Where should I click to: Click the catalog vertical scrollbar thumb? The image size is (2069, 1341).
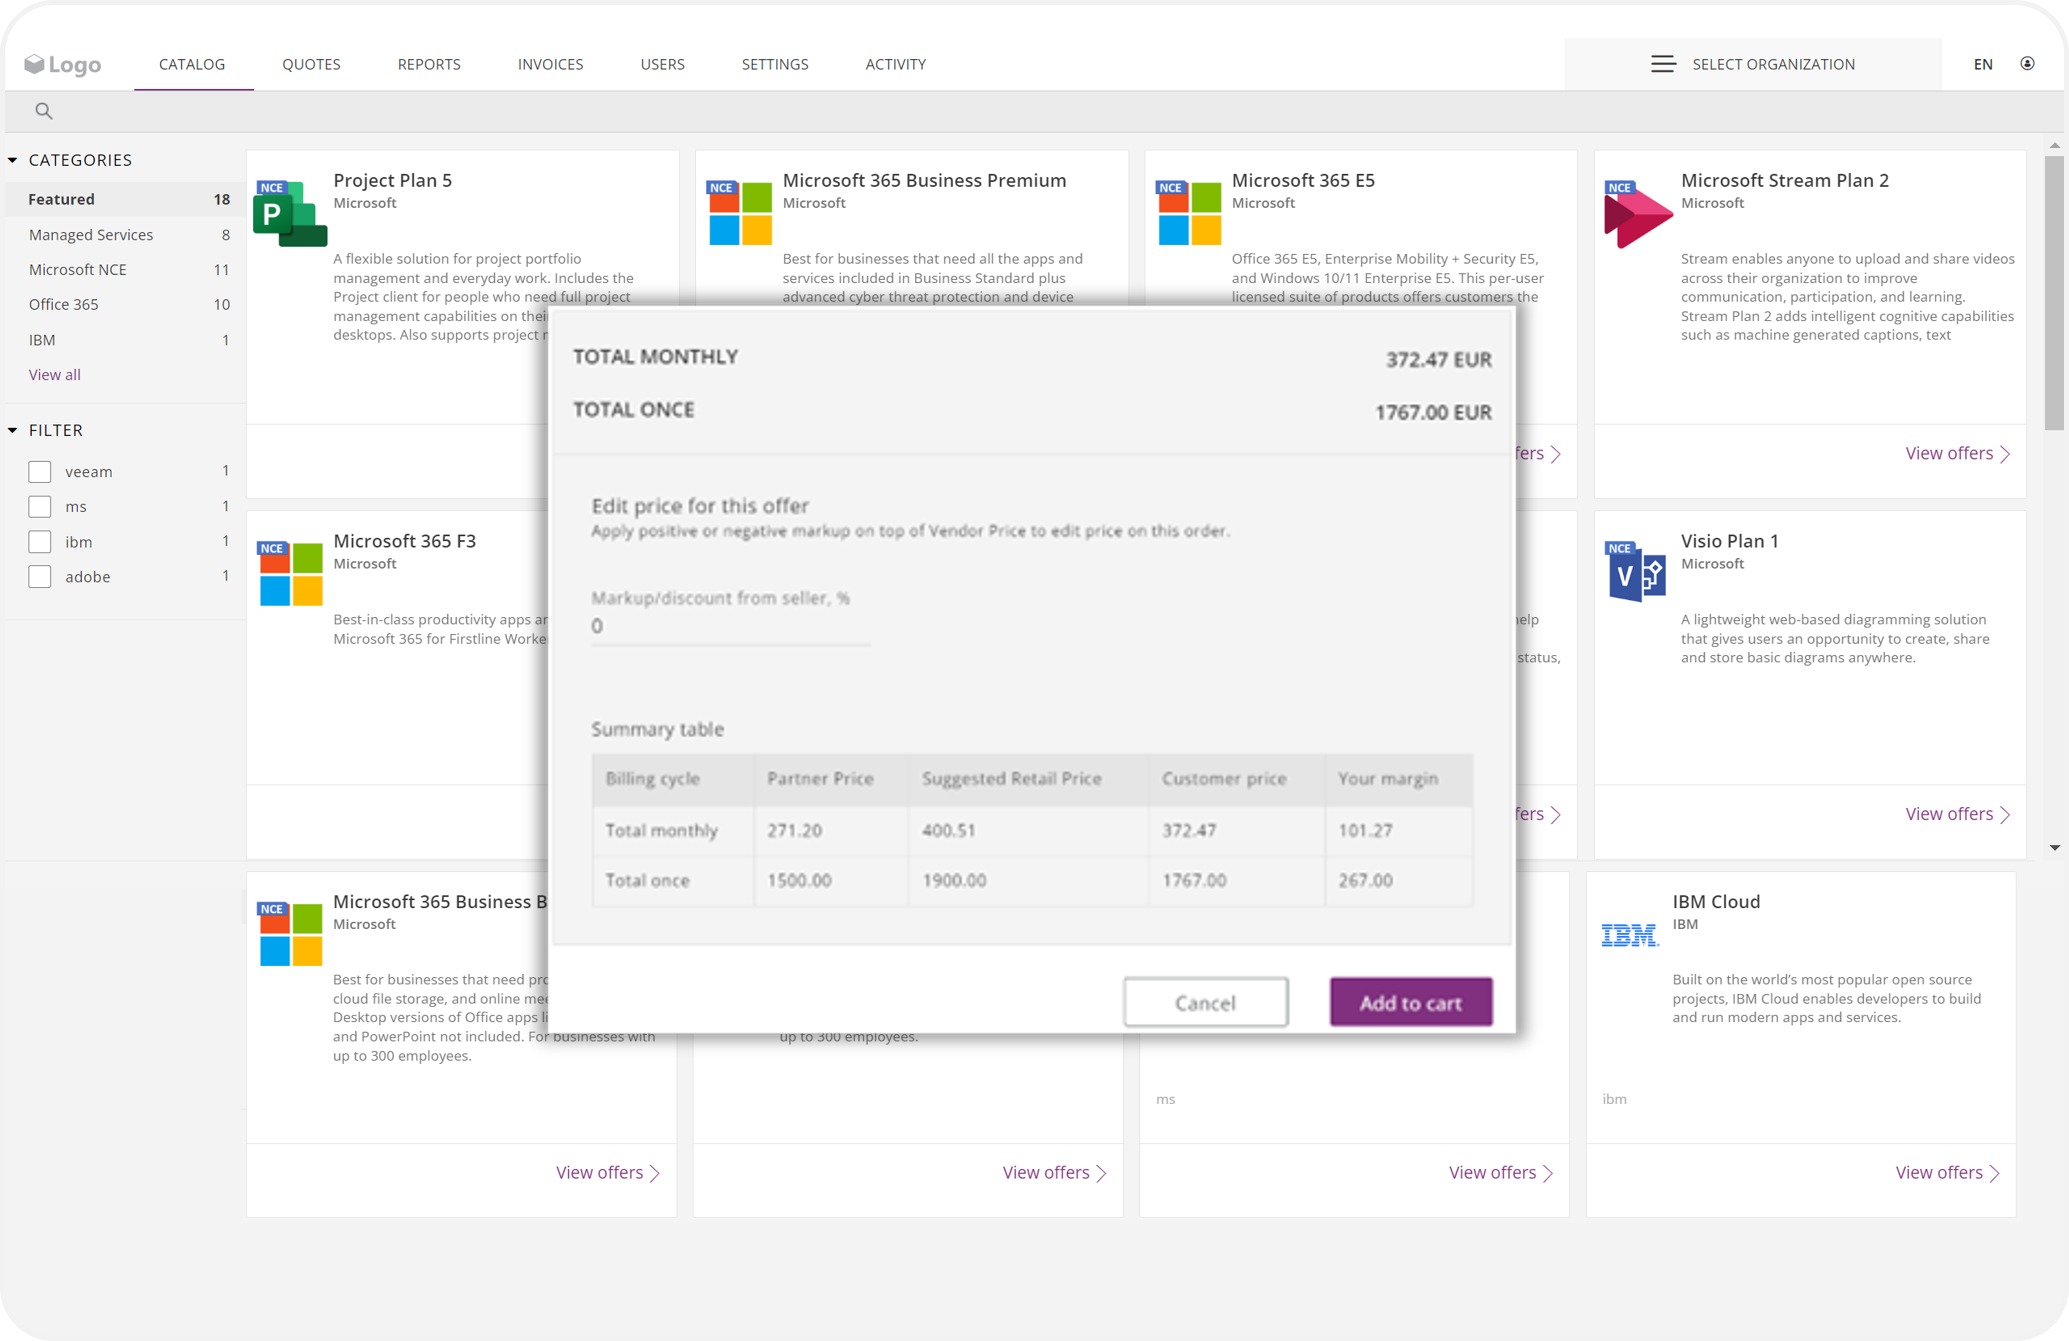pos(2054,292)
